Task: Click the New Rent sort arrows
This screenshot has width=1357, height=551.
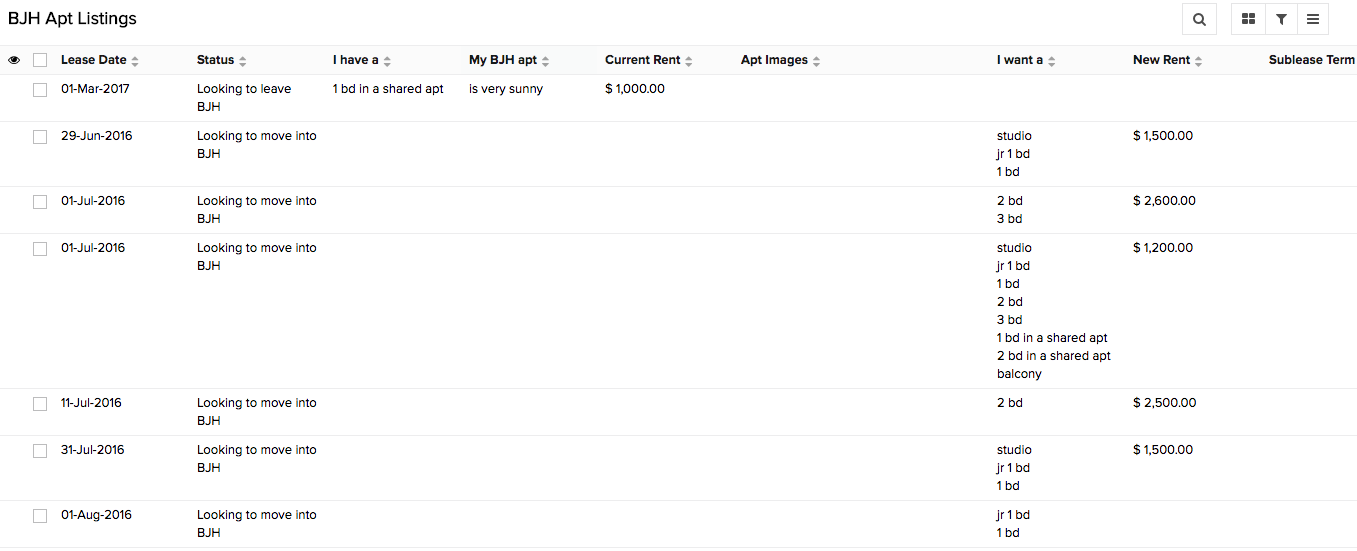Action: (1199, 61)
